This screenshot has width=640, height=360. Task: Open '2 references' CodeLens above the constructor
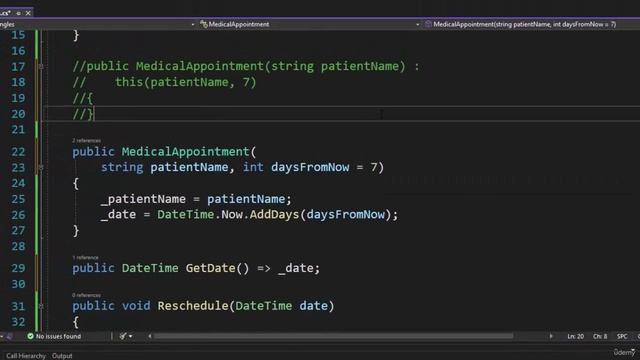86,140
